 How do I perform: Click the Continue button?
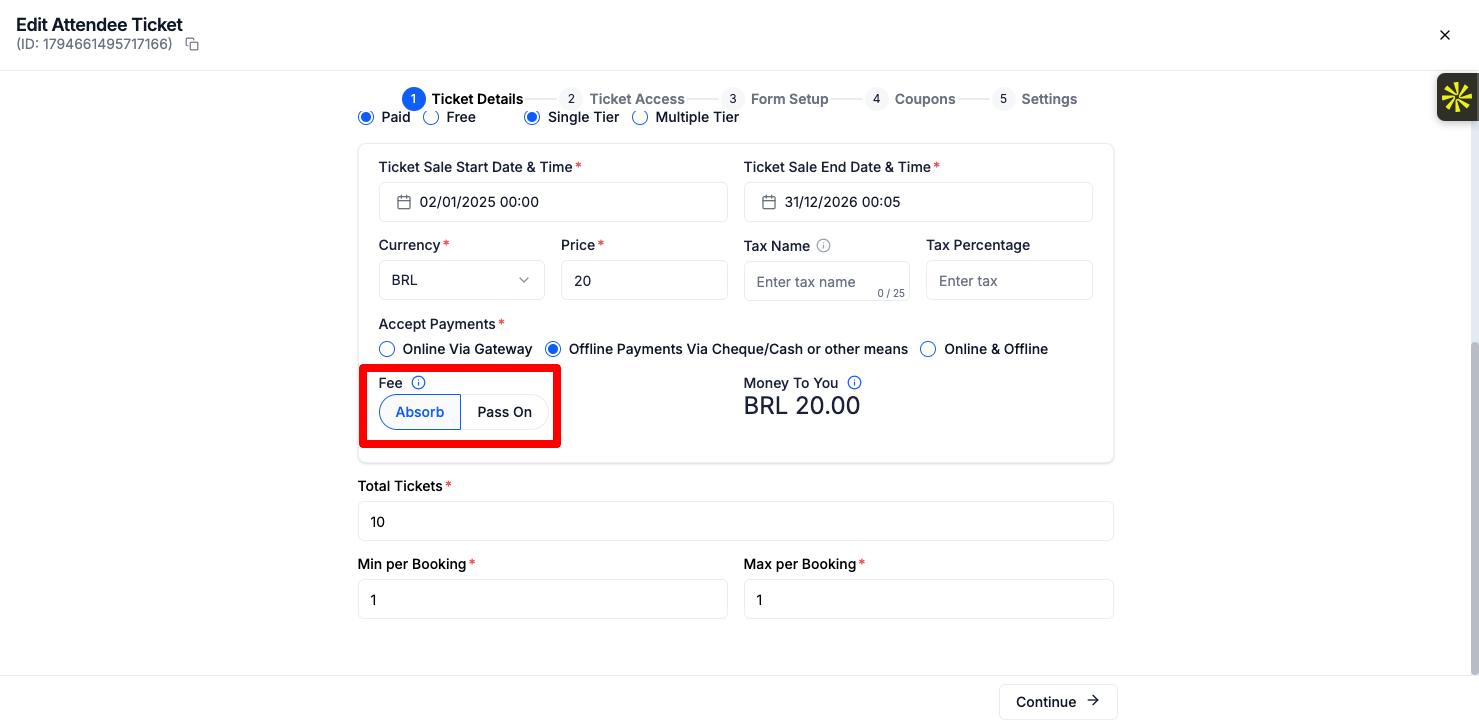click(x=1058, y=702)
